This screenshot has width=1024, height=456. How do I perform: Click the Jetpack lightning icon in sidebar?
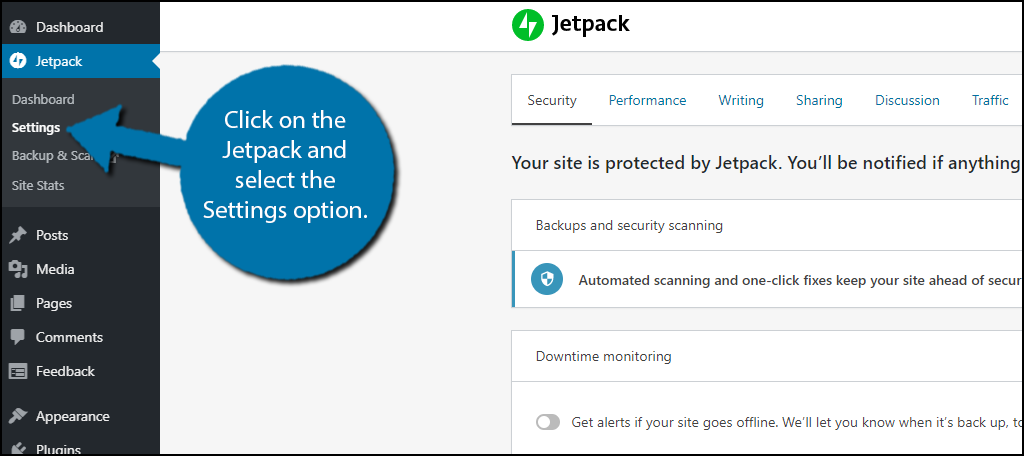tap(18, 61)
